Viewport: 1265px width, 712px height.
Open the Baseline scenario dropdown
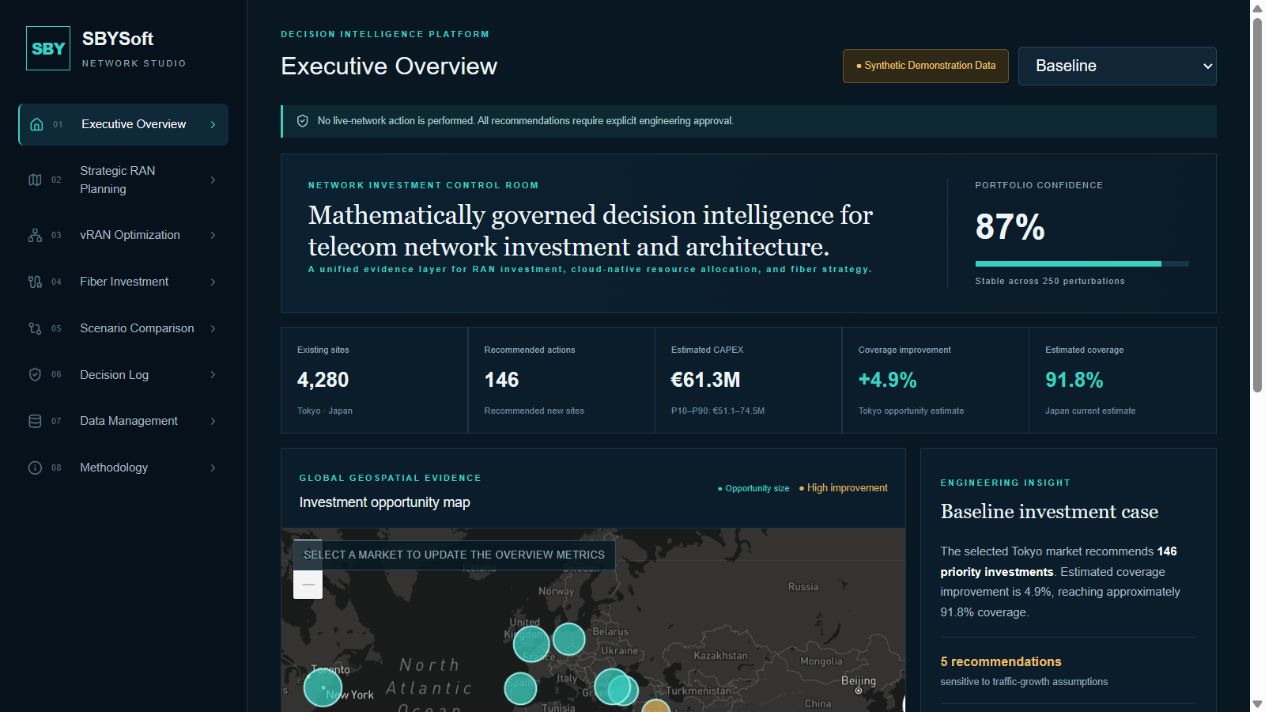pyautogui.click(x=1117, y=66)
